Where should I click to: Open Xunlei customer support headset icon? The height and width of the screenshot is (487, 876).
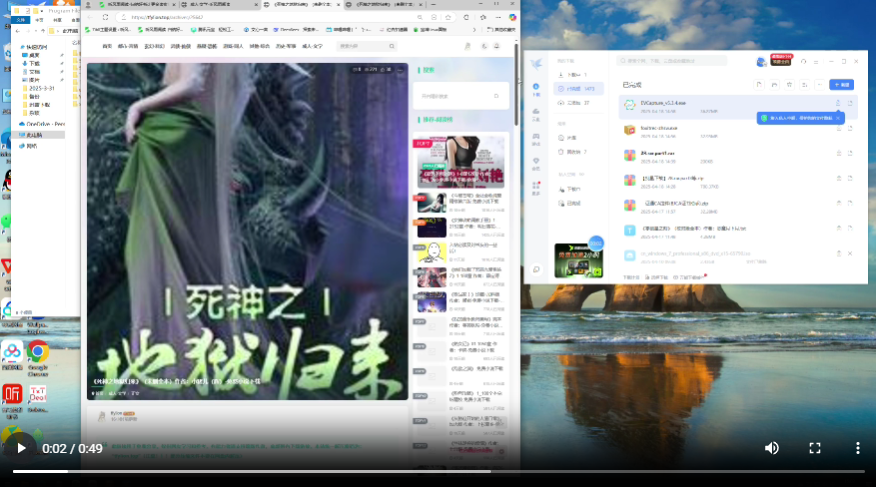tap(803, 61)
